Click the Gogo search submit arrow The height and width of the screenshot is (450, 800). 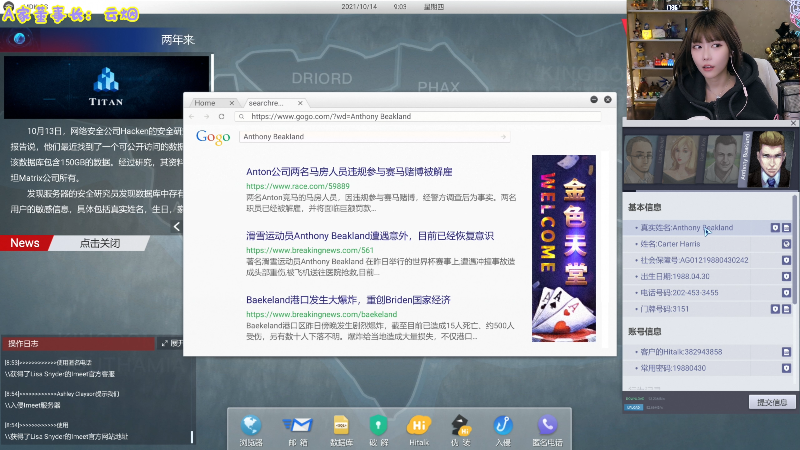(x=503, y=137)
